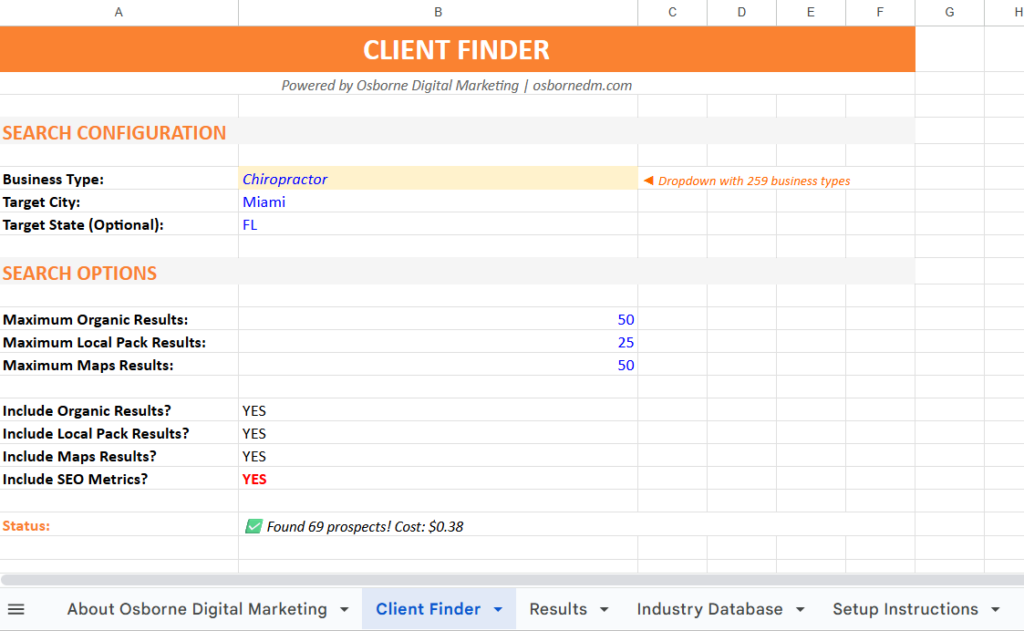The width and height of the screenshot is (1024, 631).
Task: Select the Client Finder sheet tab
Action: (x=428, y=608)
